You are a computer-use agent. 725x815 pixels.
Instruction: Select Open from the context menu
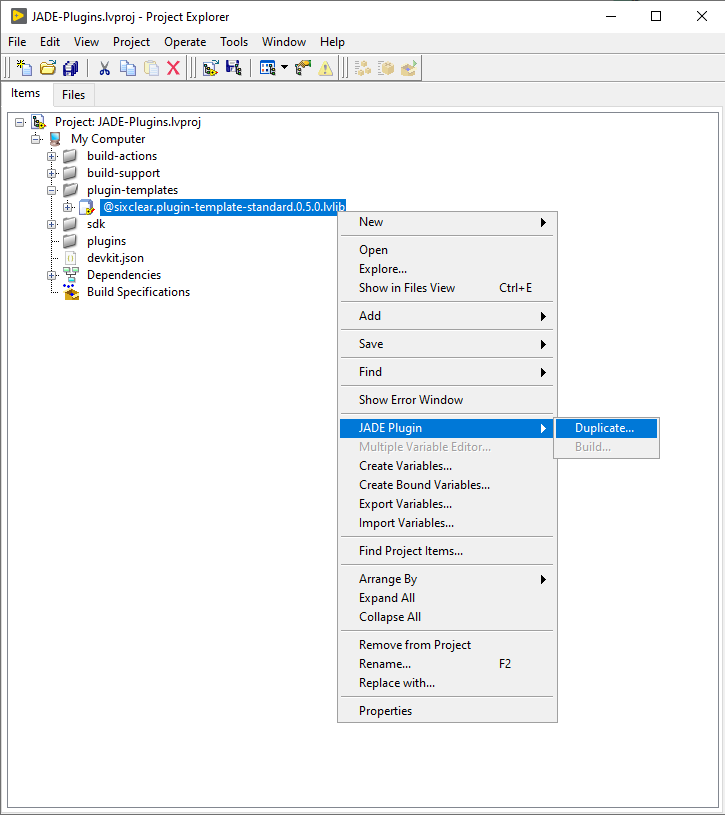pos(447,250)
